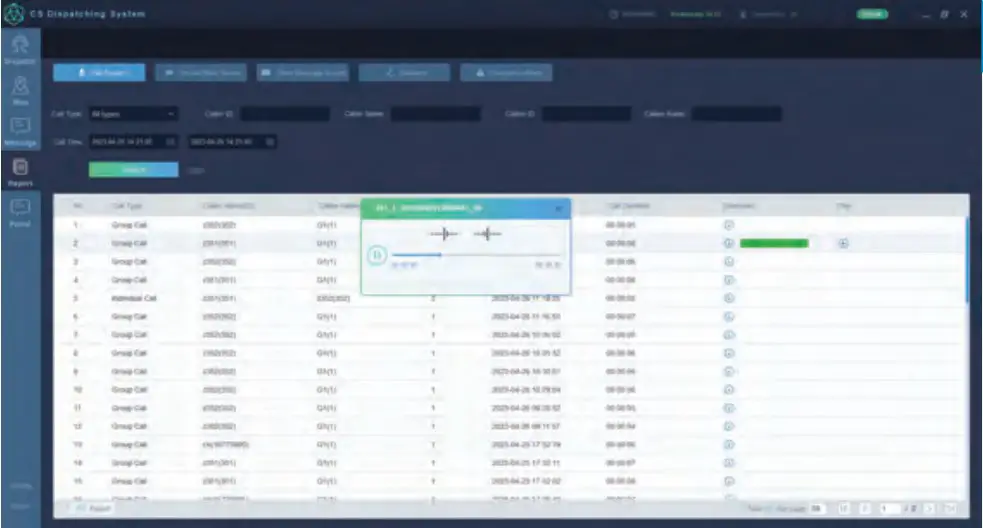This screenshot has width=983, height=528.
Task: Download the recording in row 8
Action: [728, 353]
